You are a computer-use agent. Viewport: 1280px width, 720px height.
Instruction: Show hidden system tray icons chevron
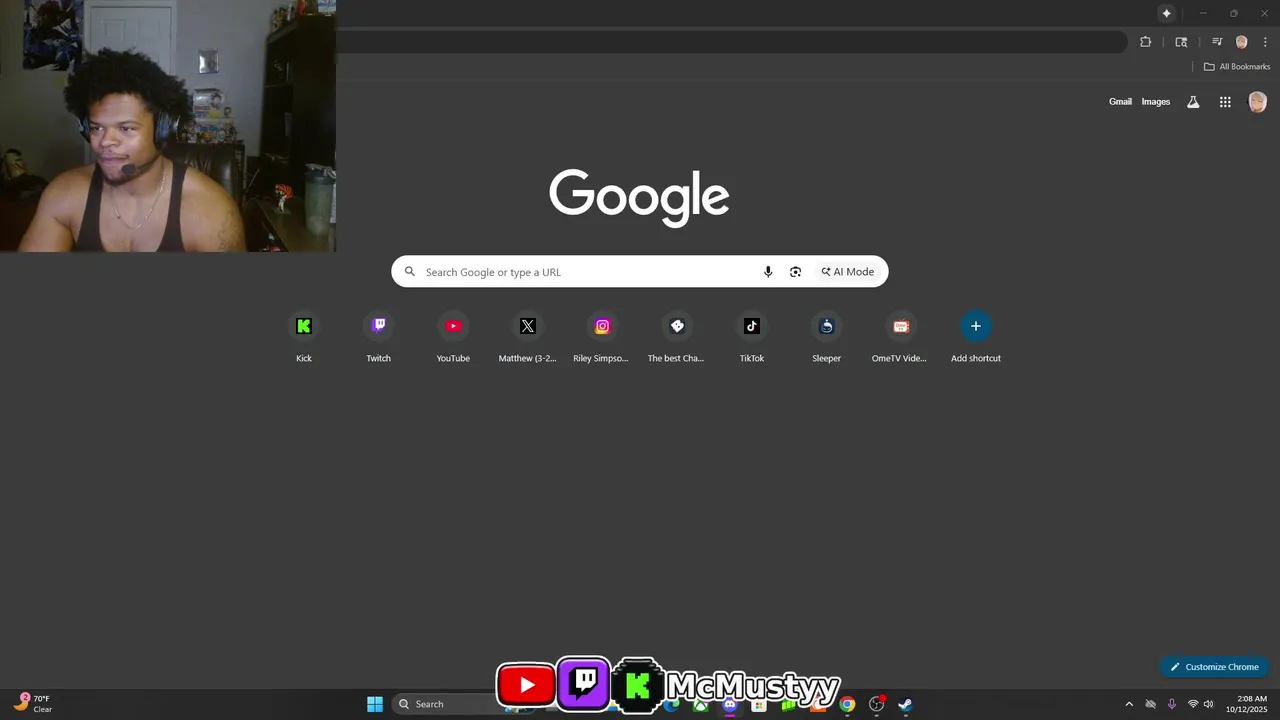point(1129,704)
